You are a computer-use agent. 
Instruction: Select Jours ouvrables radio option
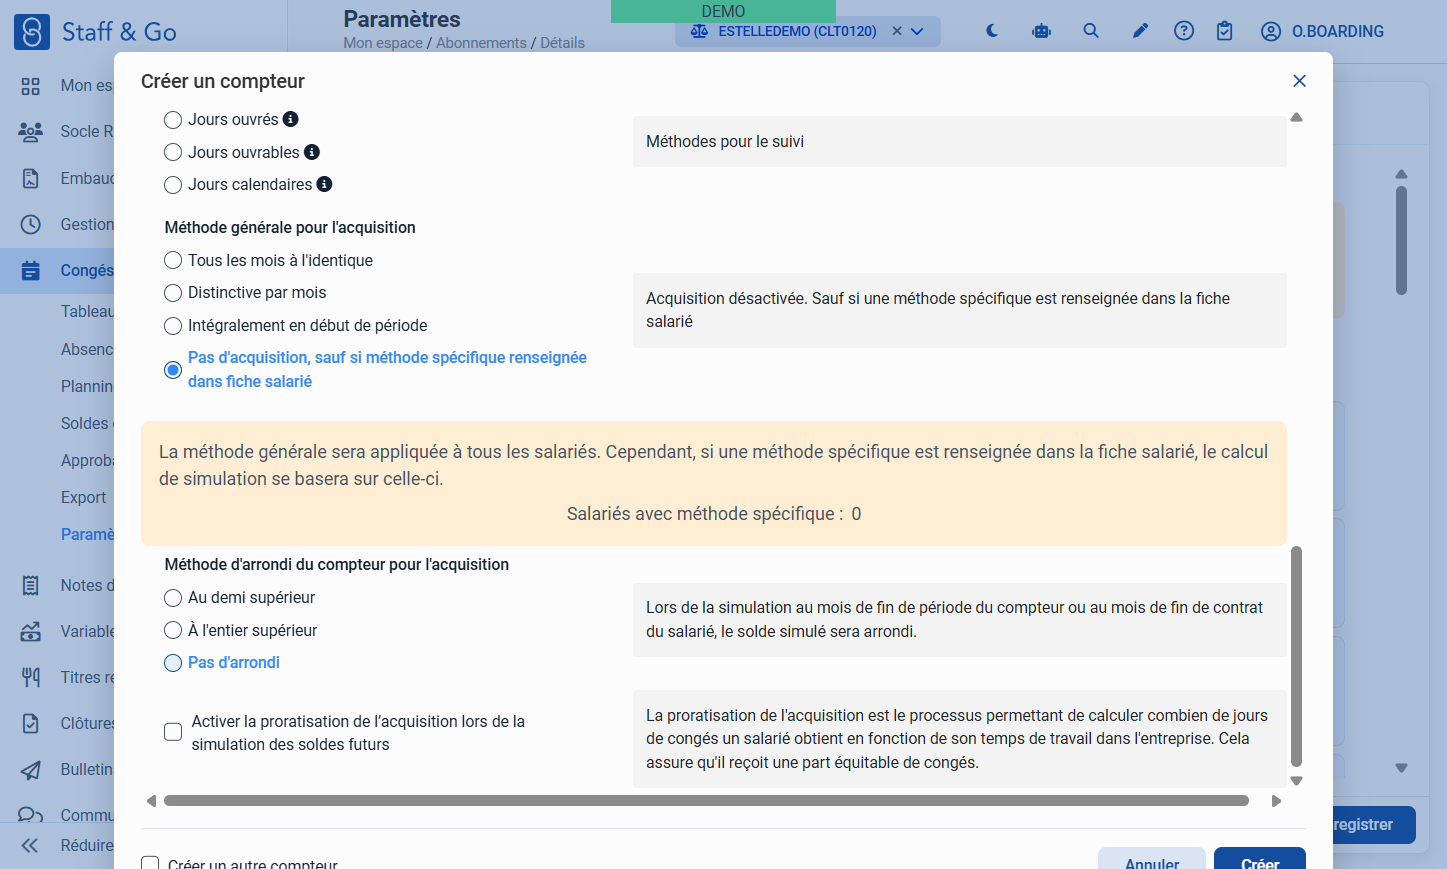pyautogui.click(x=173, y=152)
